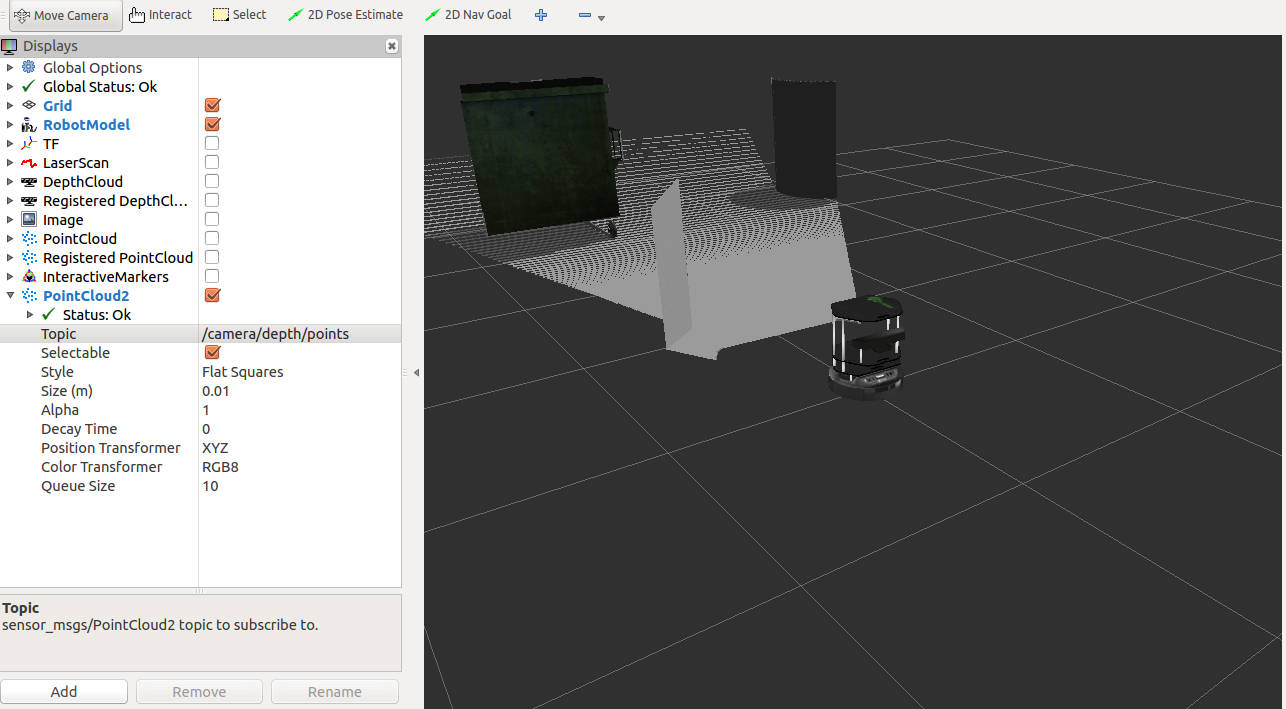Click the LaserScan display icon

[29, 162]
